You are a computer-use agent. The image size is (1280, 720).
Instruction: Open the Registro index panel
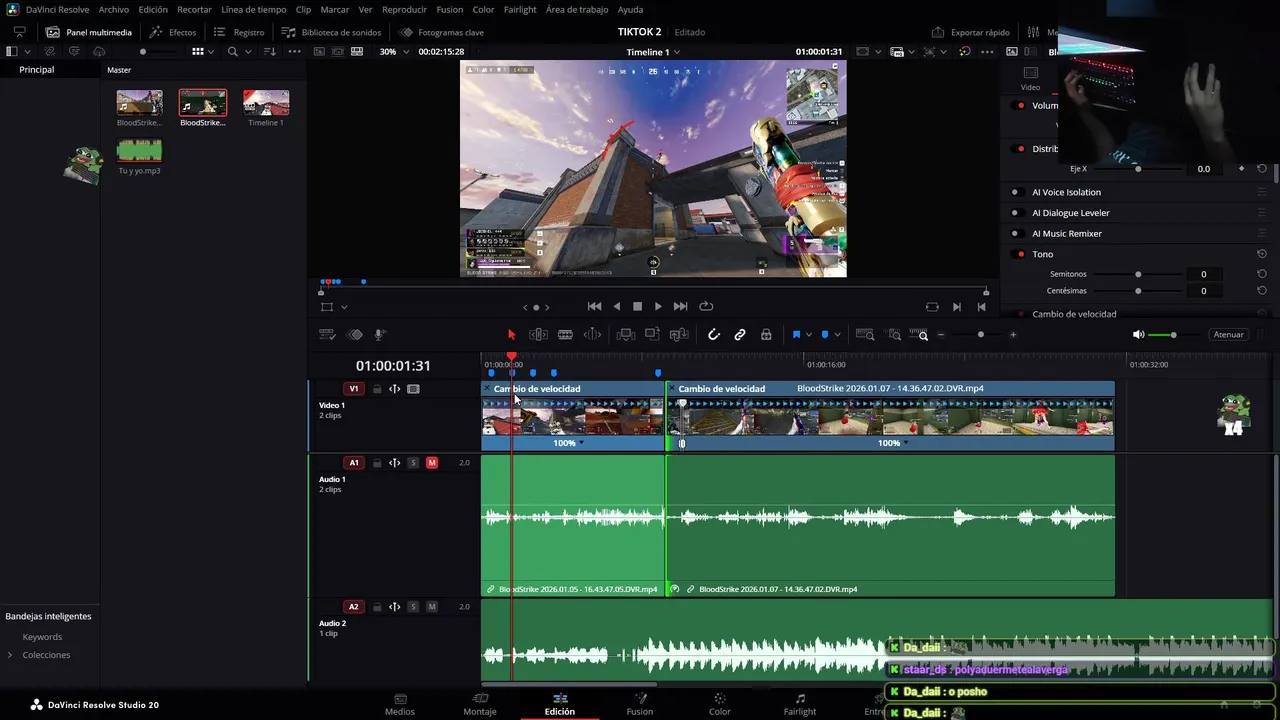tap(239, 32)
